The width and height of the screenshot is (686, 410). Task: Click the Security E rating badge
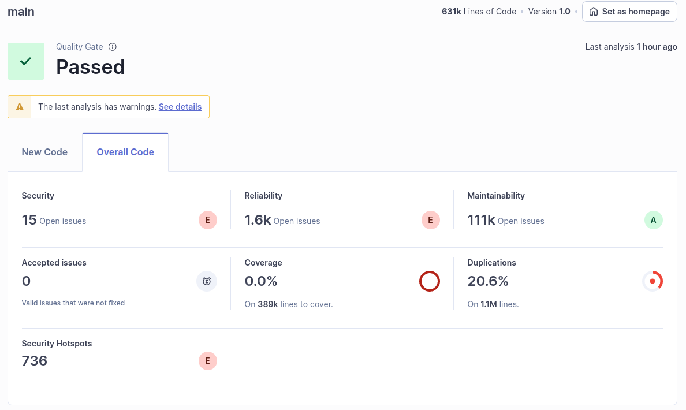coord(208,220)
